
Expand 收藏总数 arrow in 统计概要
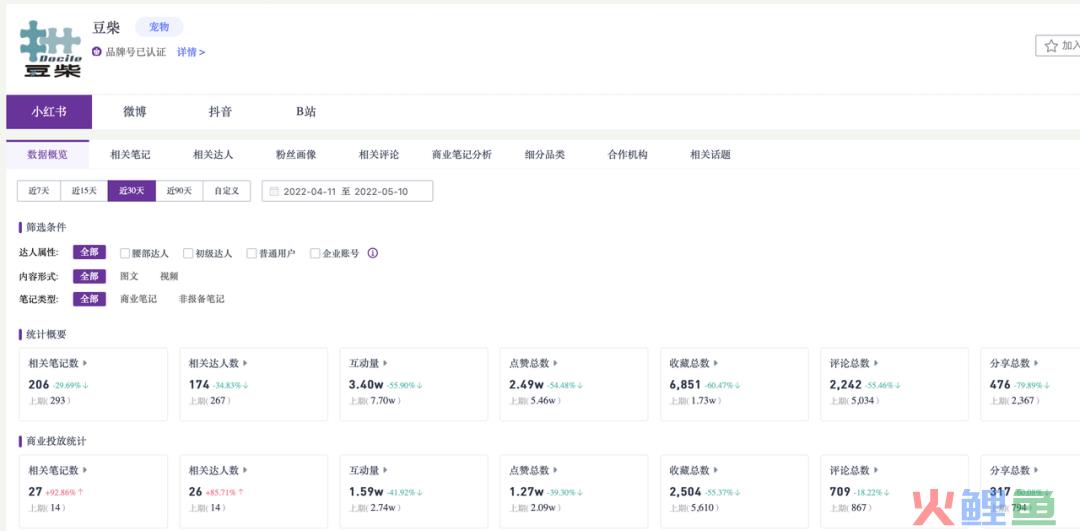(x=716, y=363)
